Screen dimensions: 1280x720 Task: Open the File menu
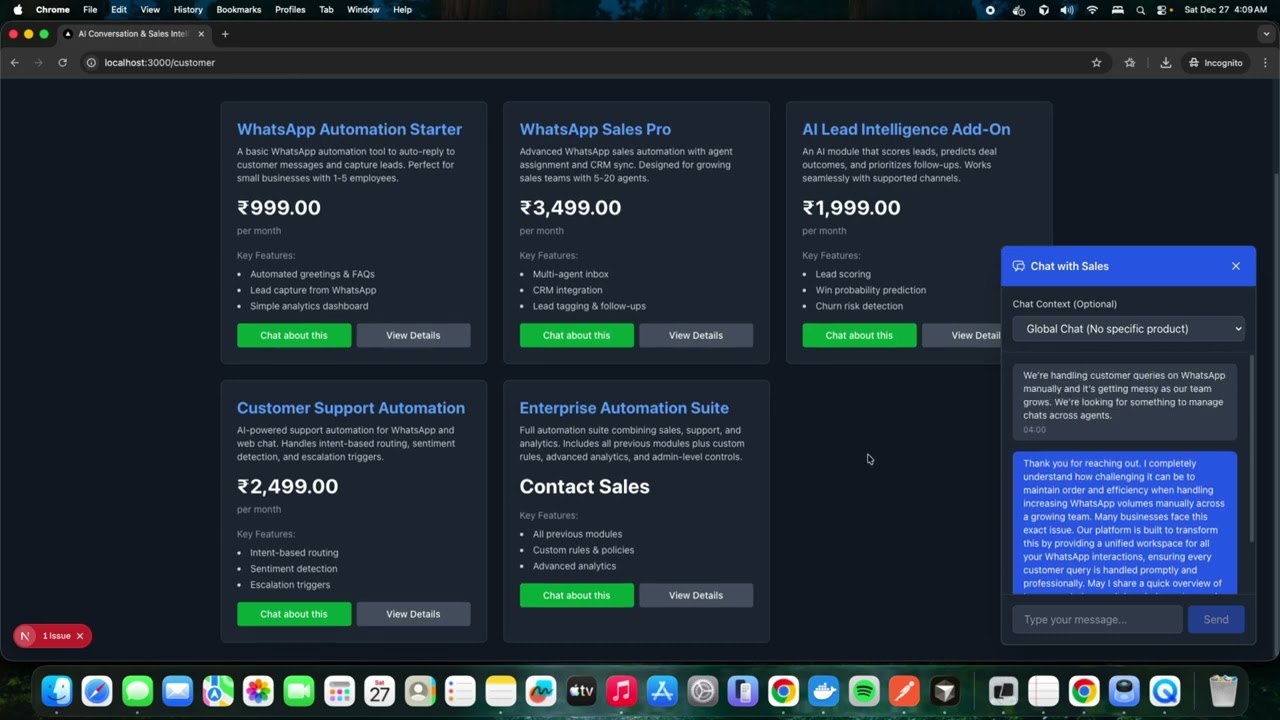coord(90,9)
